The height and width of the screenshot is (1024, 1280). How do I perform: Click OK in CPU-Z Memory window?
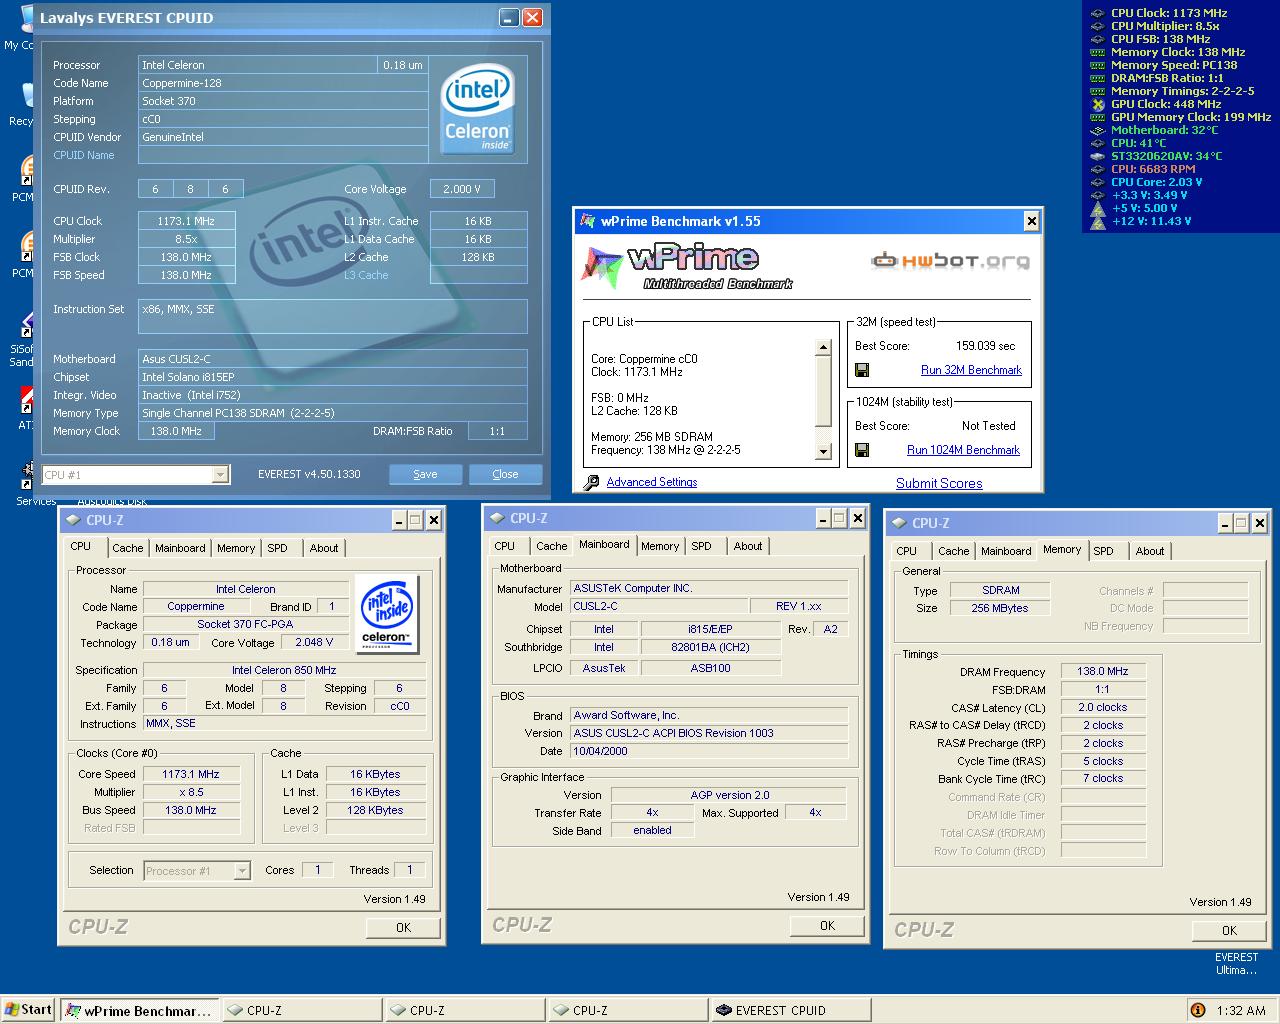click(x=1229, y=930)
